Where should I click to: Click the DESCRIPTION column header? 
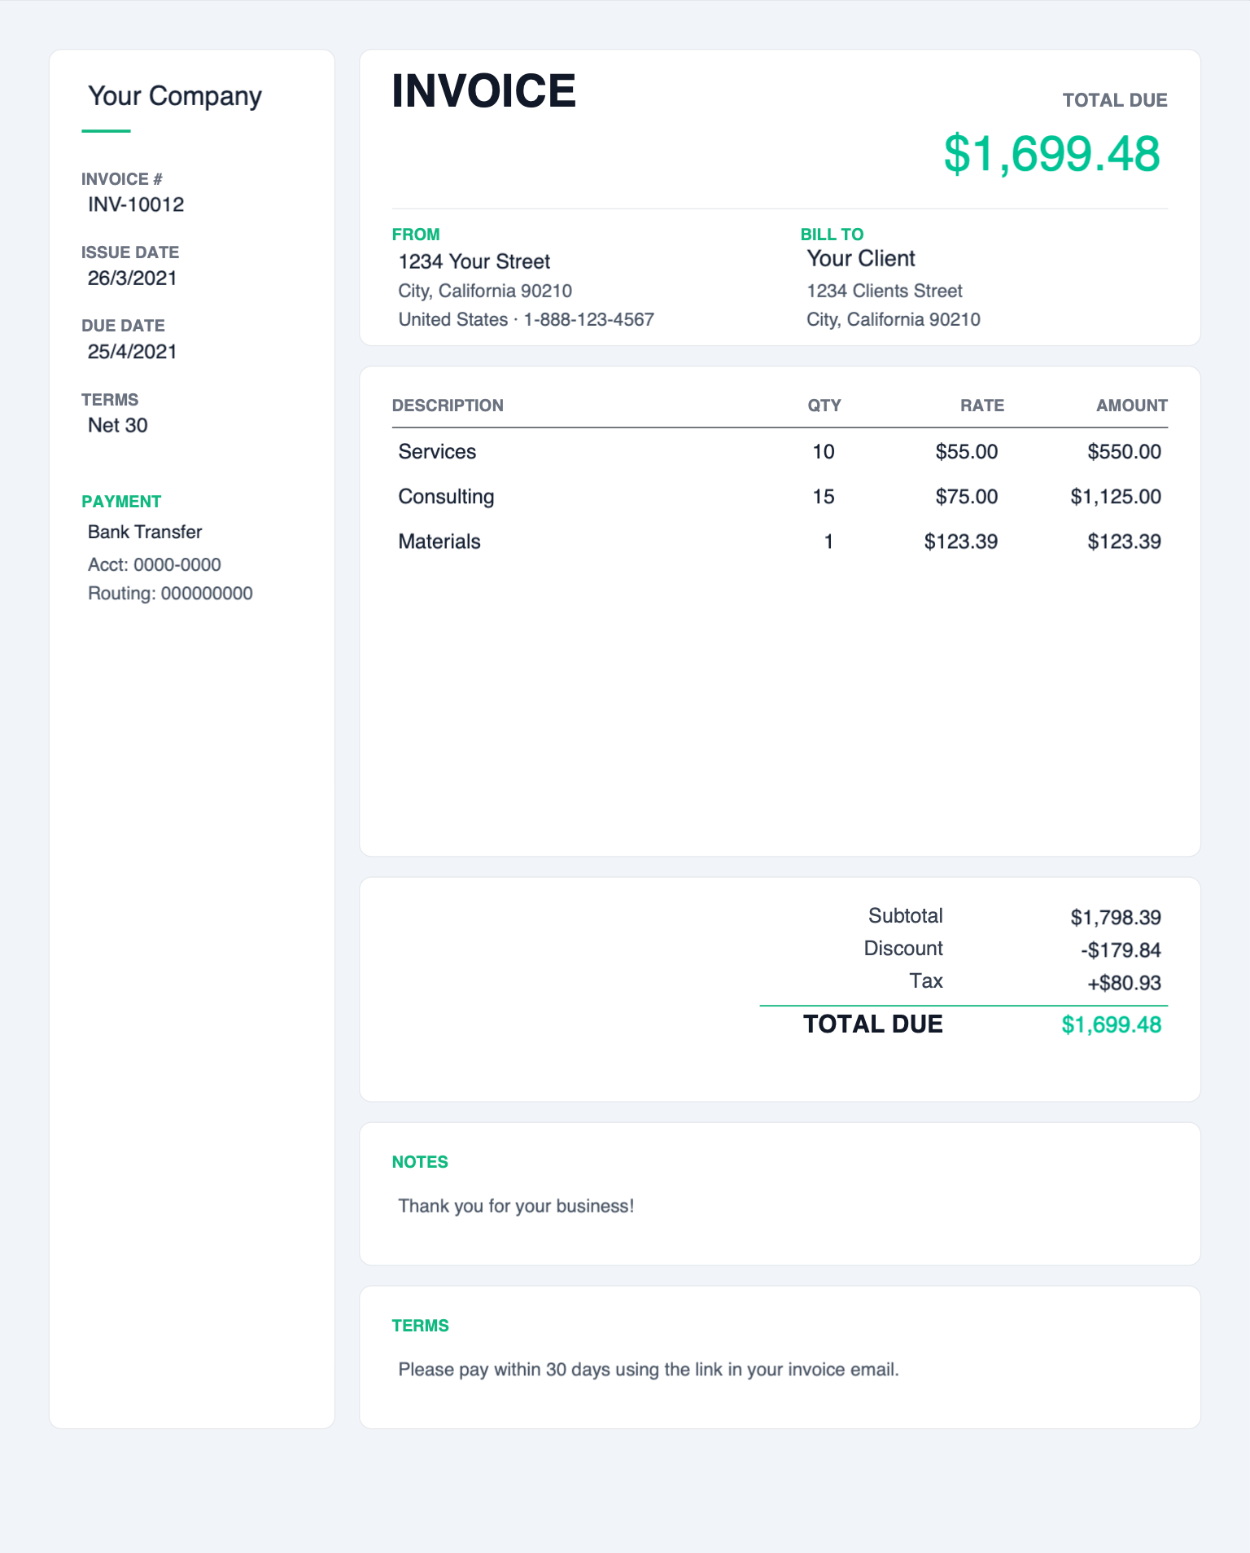(448, 405)
